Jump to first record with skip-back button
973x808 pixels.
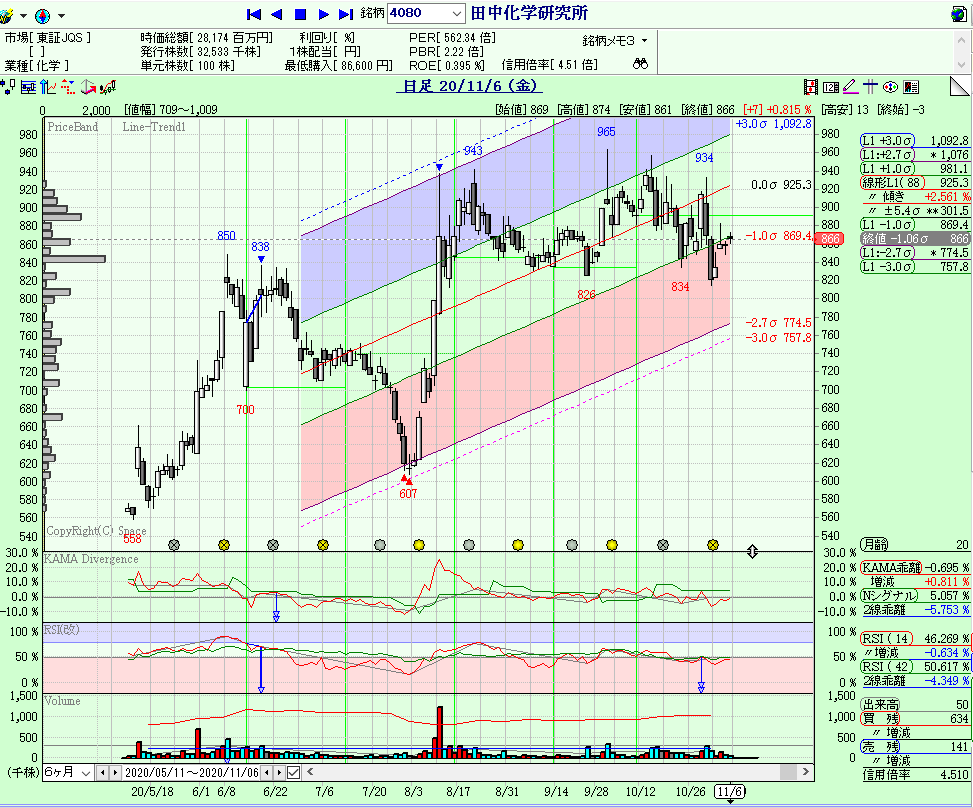pyautogui.click(x=253, y=14)
